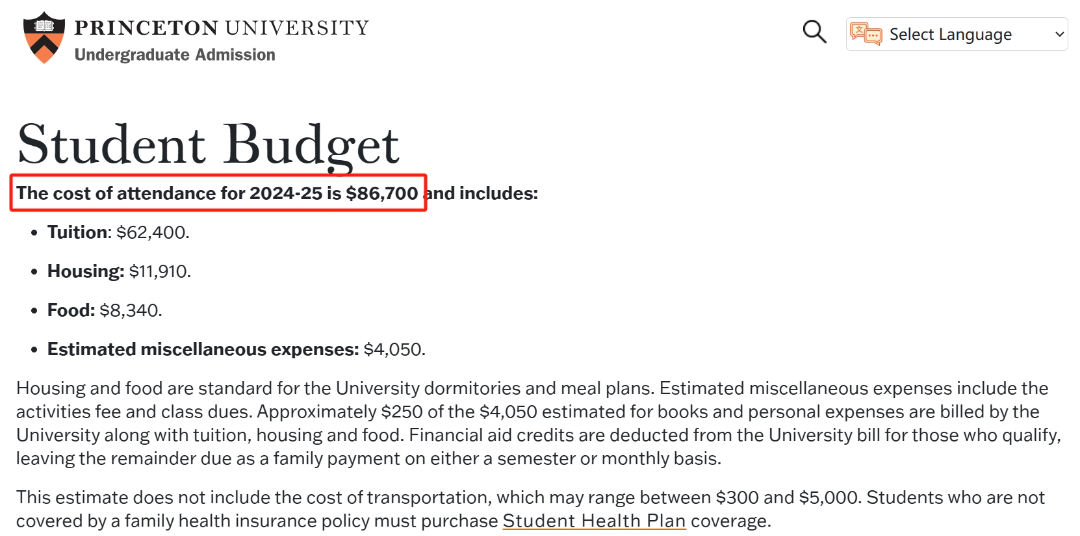
Task: Open the search magnifying glass
Action: coord(815,32)
